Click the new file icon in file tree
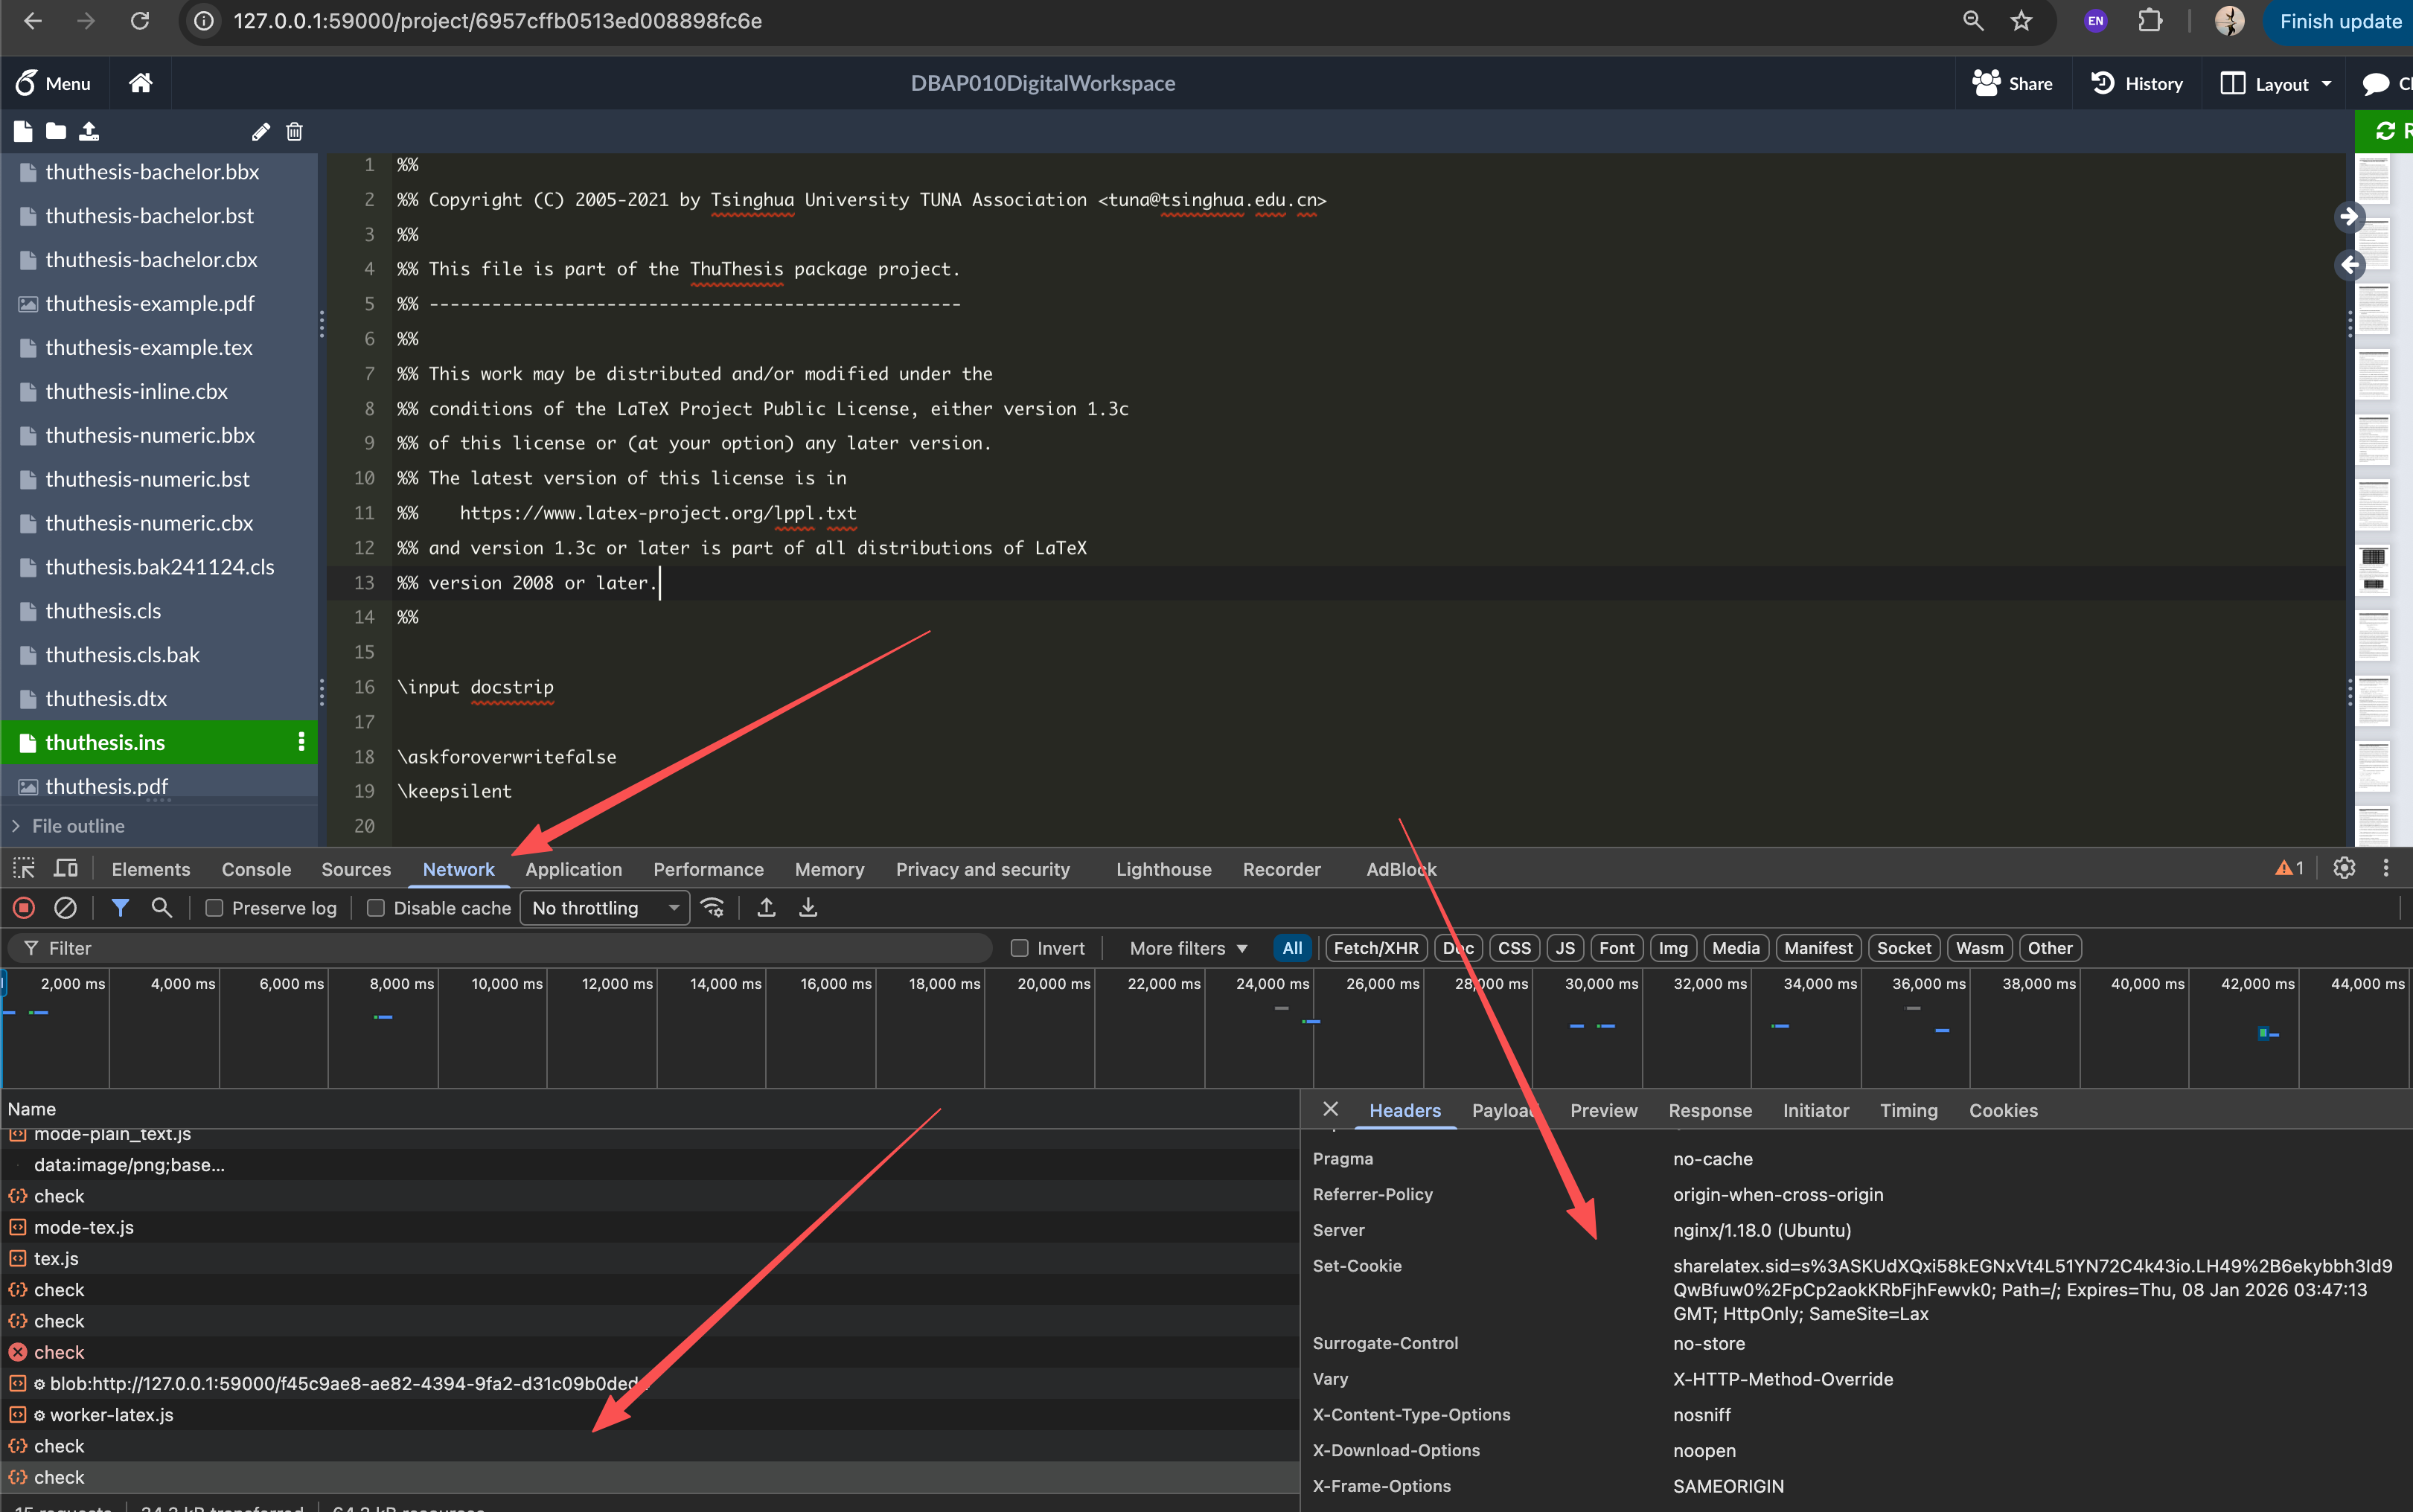Screen dimensions: 2413x1512 (x=23, y=131)
